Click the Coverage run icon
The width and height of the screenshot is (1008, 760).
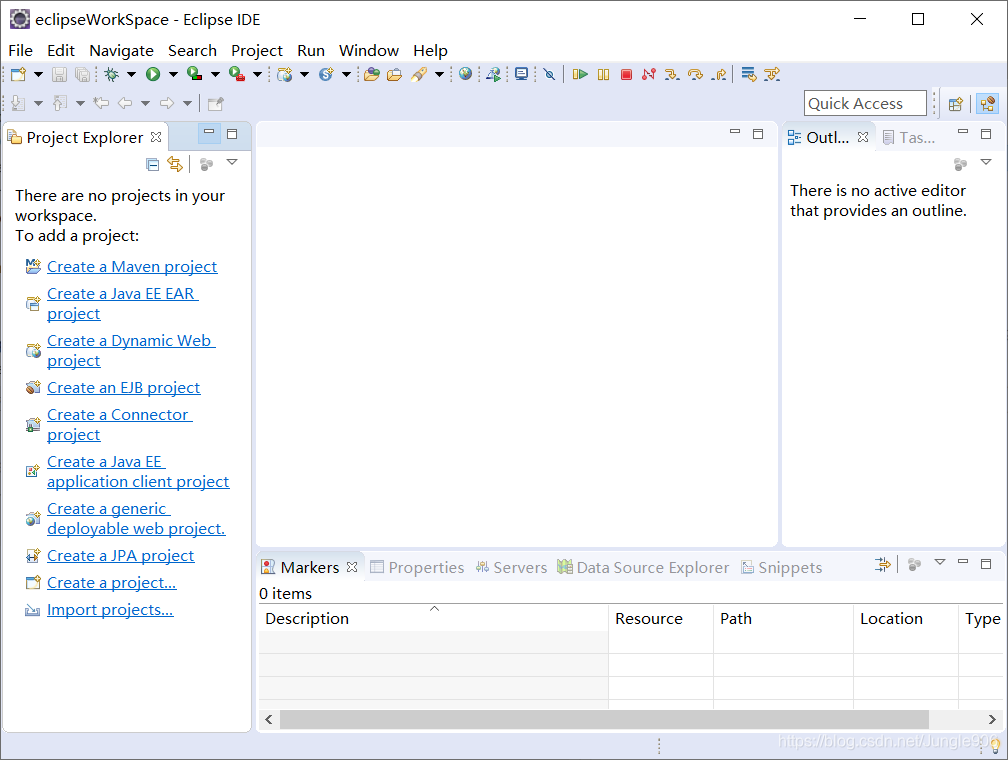[195, 75]
